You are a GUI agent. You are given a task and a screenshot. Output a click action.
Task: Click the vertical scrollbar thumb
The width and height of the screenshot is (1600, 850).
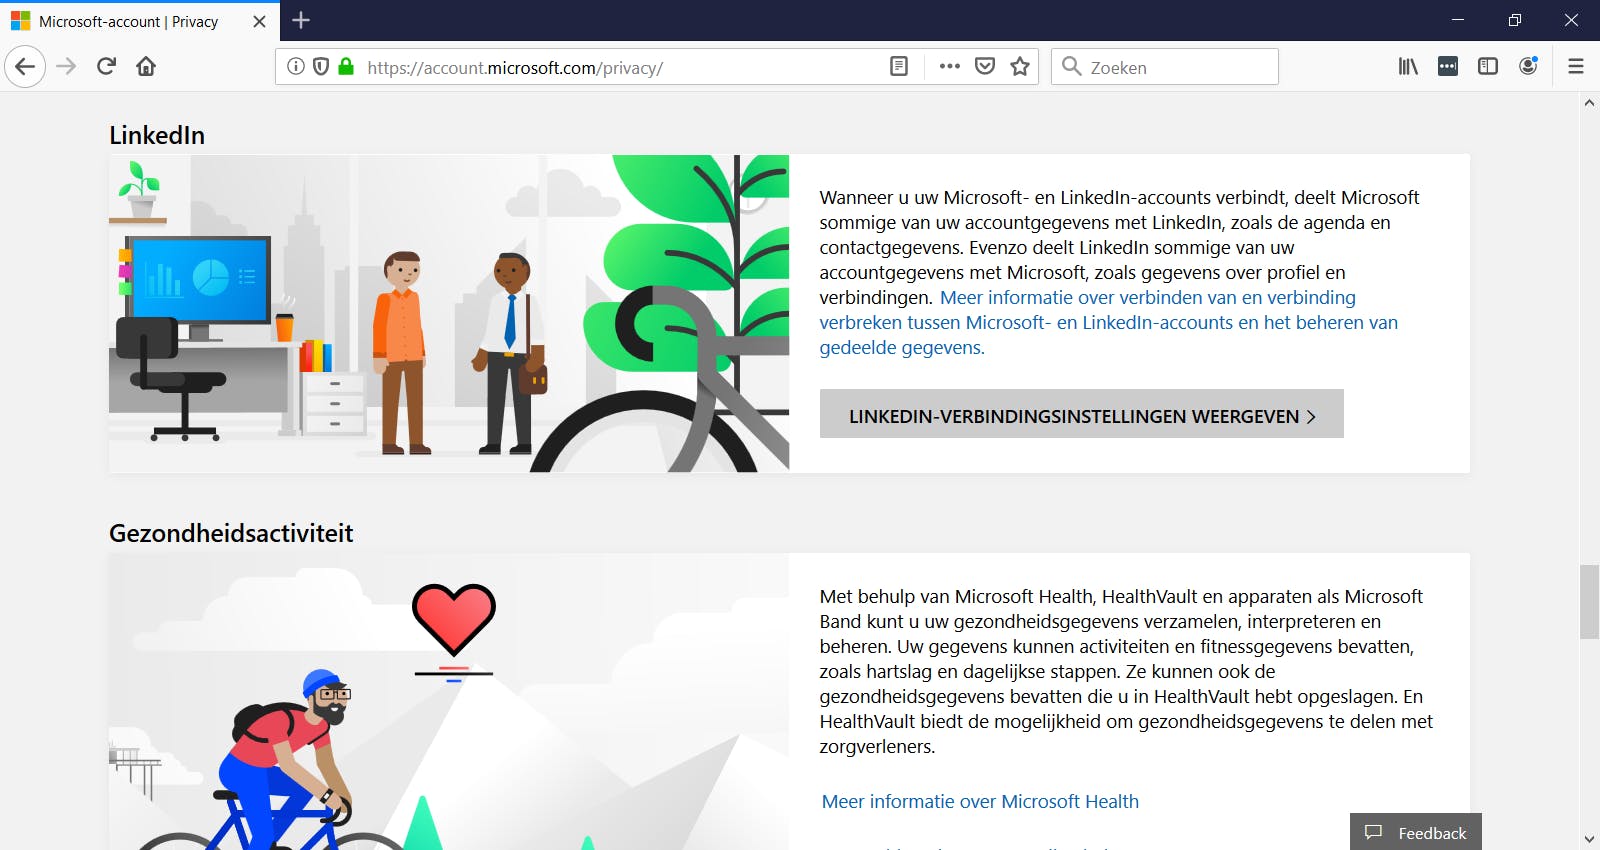click(1589, 601)
